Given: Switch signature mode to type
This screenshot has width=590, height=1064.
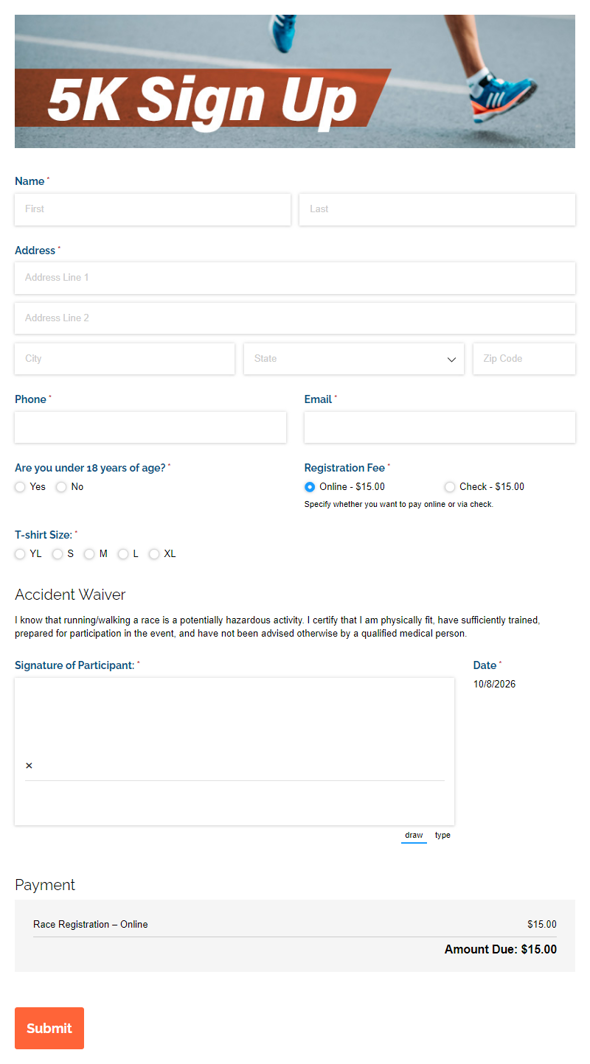Looking at the screenshot, I should tap(443, 835).
